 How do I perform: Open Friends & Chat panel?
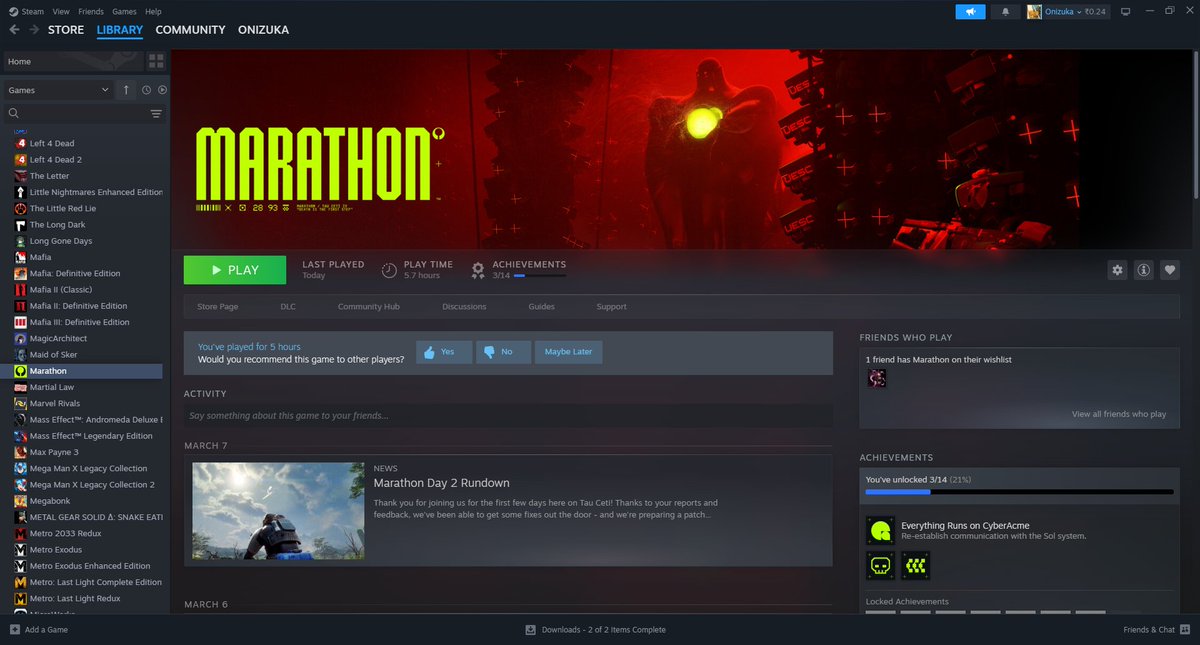[x=1156, y=630]
